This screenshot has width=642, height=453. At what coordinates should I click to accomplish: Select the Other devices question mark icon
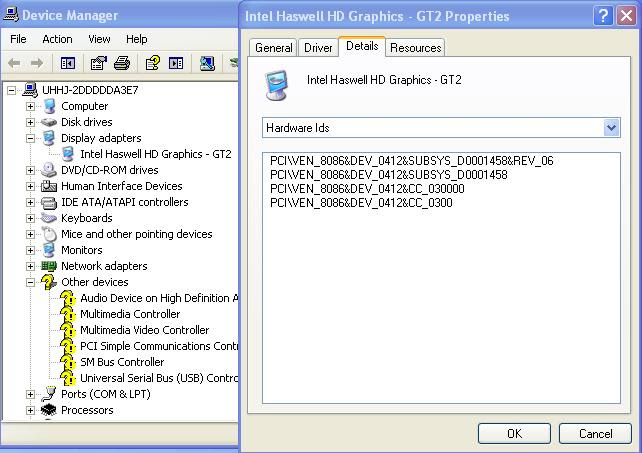pos(49,282)
